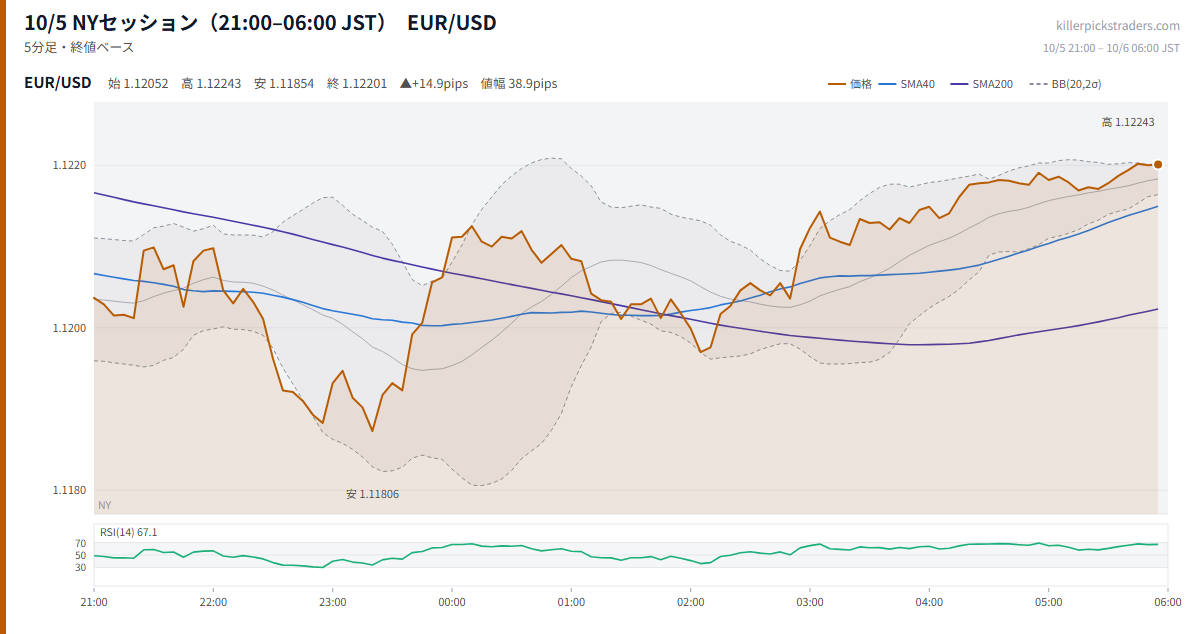The height and width of the screenshot is (634, 1200).
Task: Click the RSI axis label '70'
Action: point(81,543)
